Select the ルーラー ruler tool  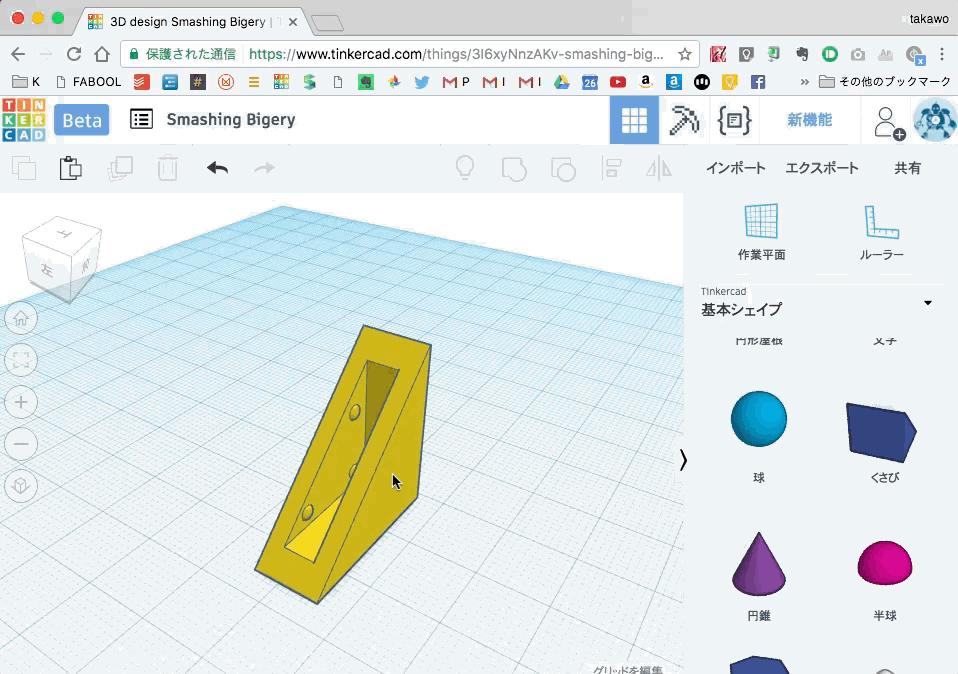(882, 232)
